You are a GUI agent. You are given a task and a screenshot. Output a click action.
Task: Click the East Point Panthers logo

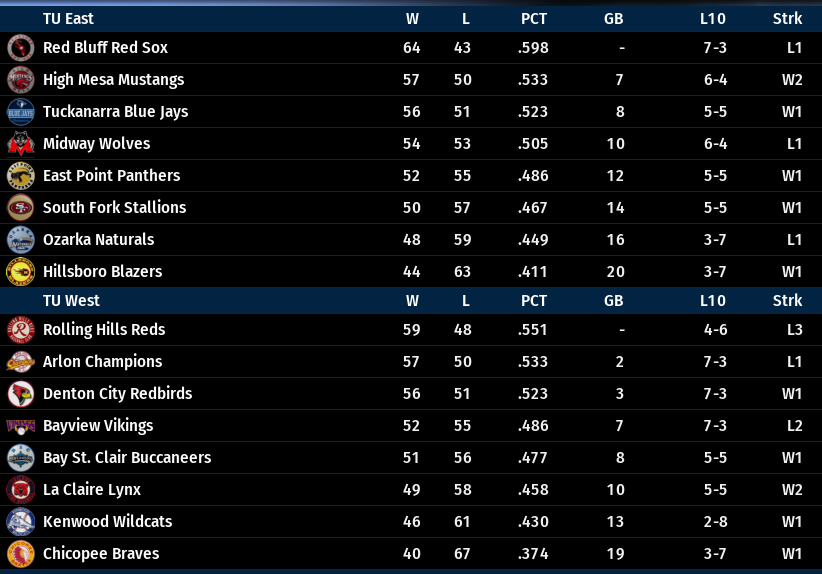click(x=20, y=176)
